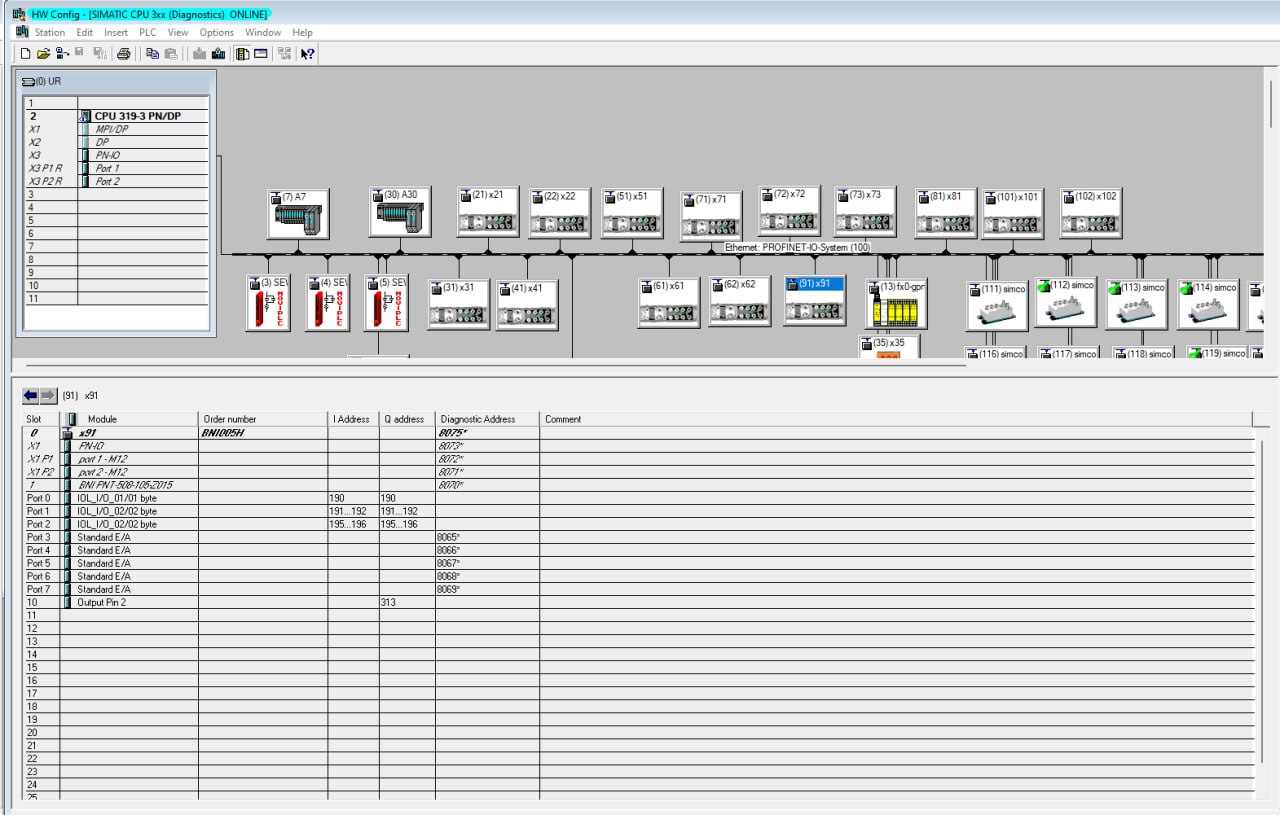Screen dimensions: 1280x815
Task: Open the Help menu
Action: click(x=302, y=32)
